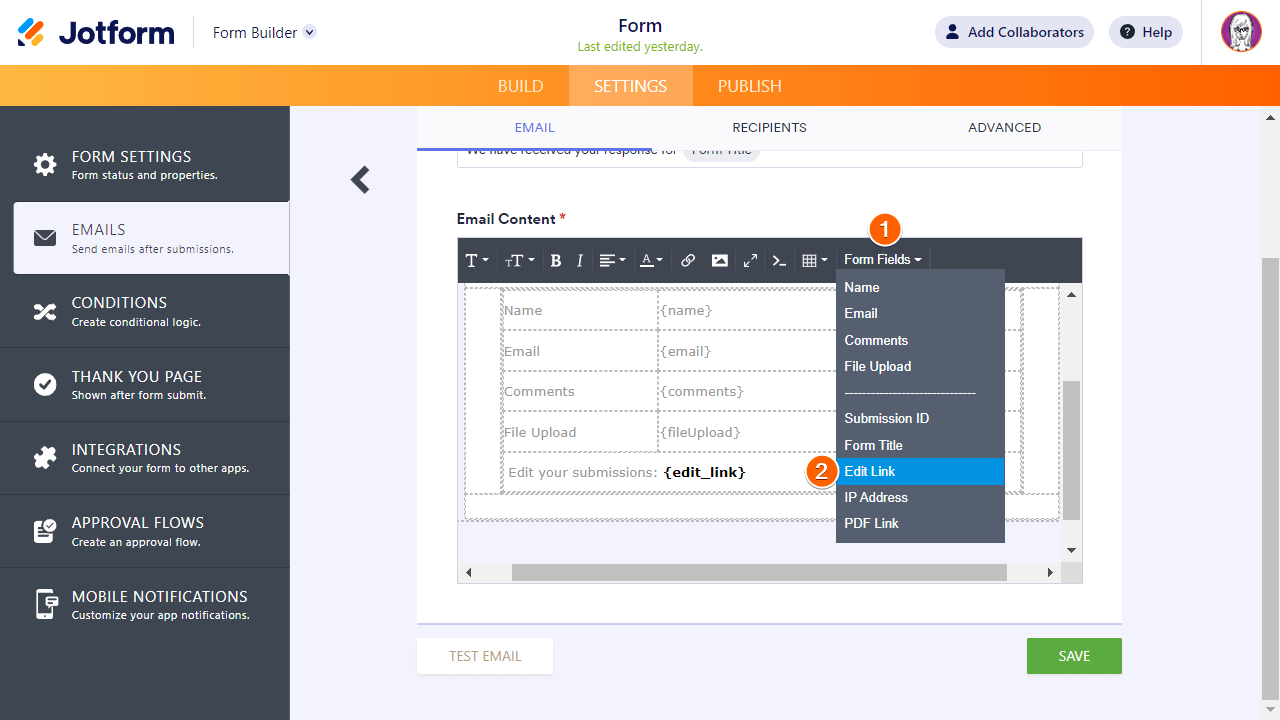The height and width of the screenshot is (720, 1280).
Task: Choose Submission ID in the dropdown list
Action: tap(886, 418)
